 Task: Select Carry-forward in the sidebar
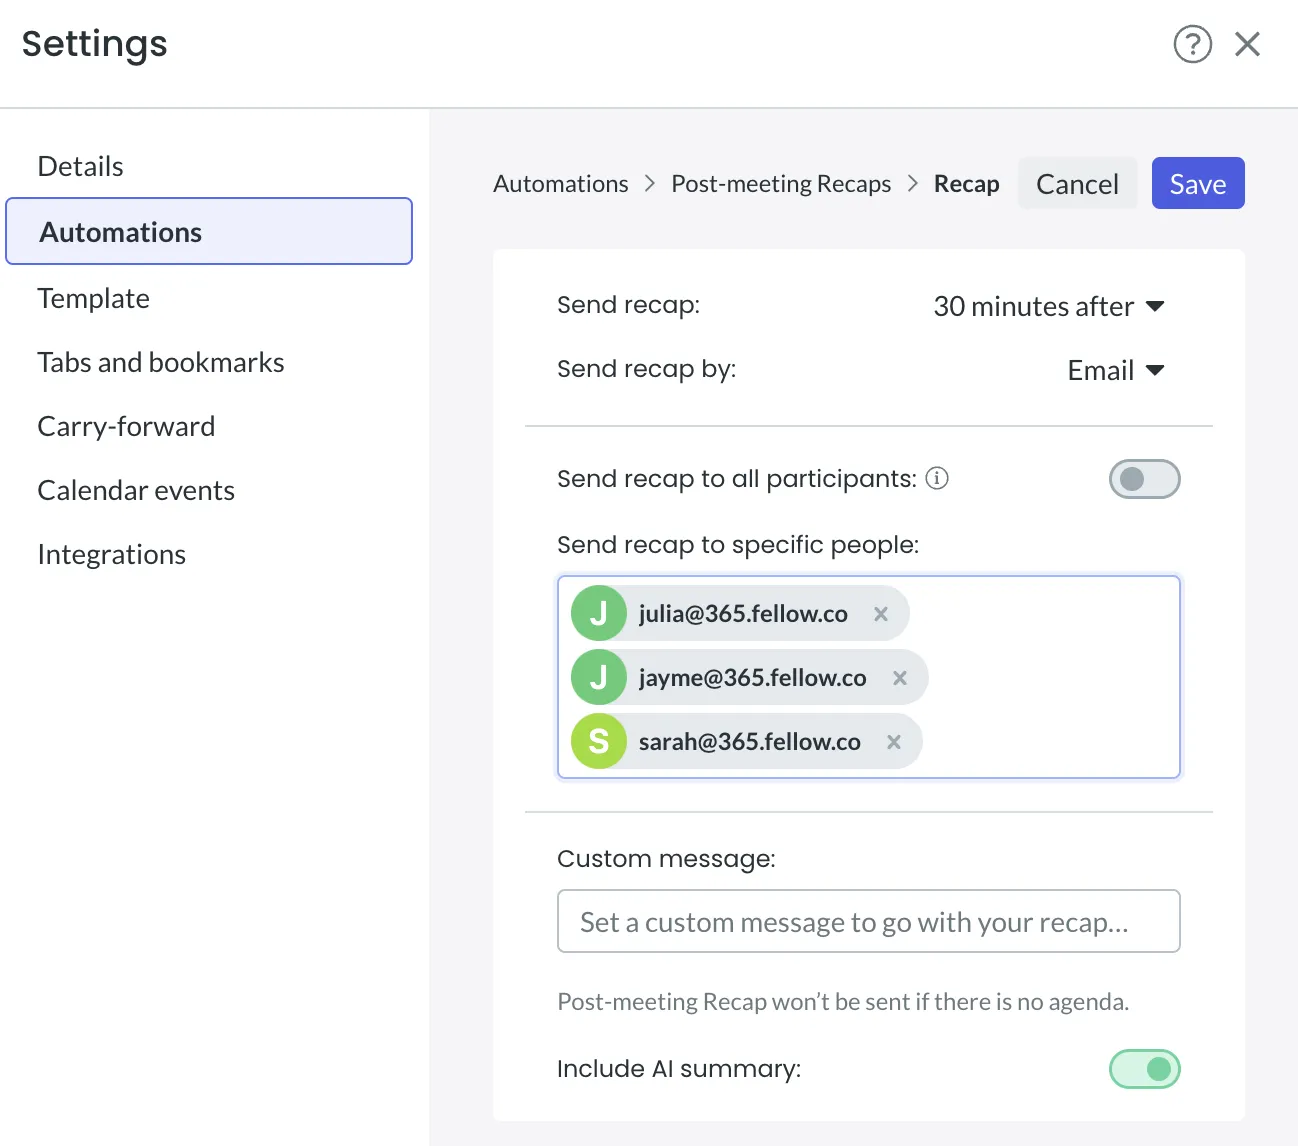(x=126, y=426)
